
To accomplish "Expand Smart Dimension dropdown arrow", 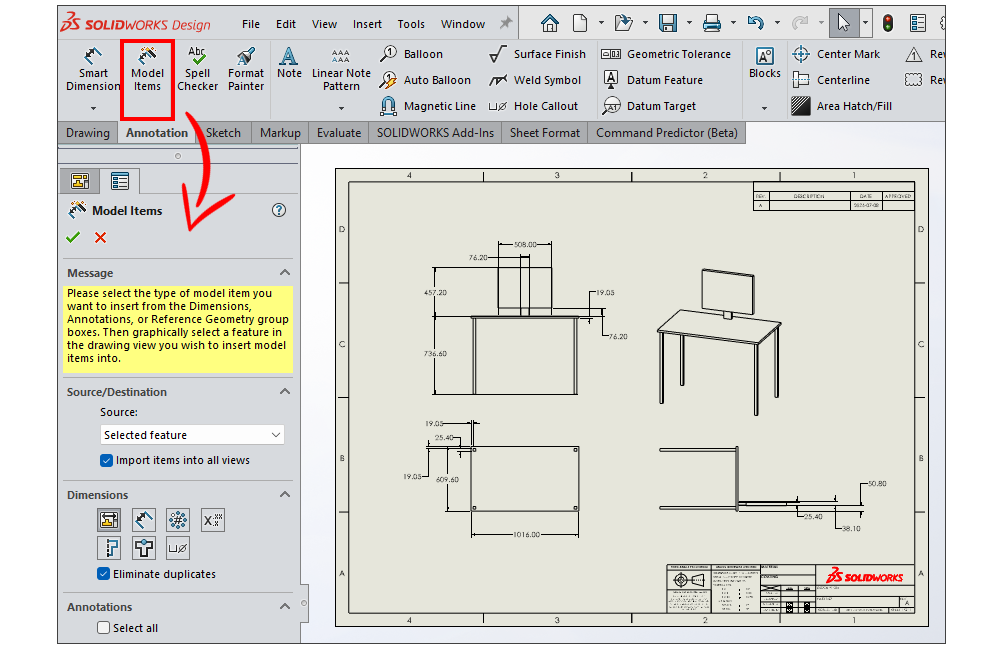I will point(93,108).
